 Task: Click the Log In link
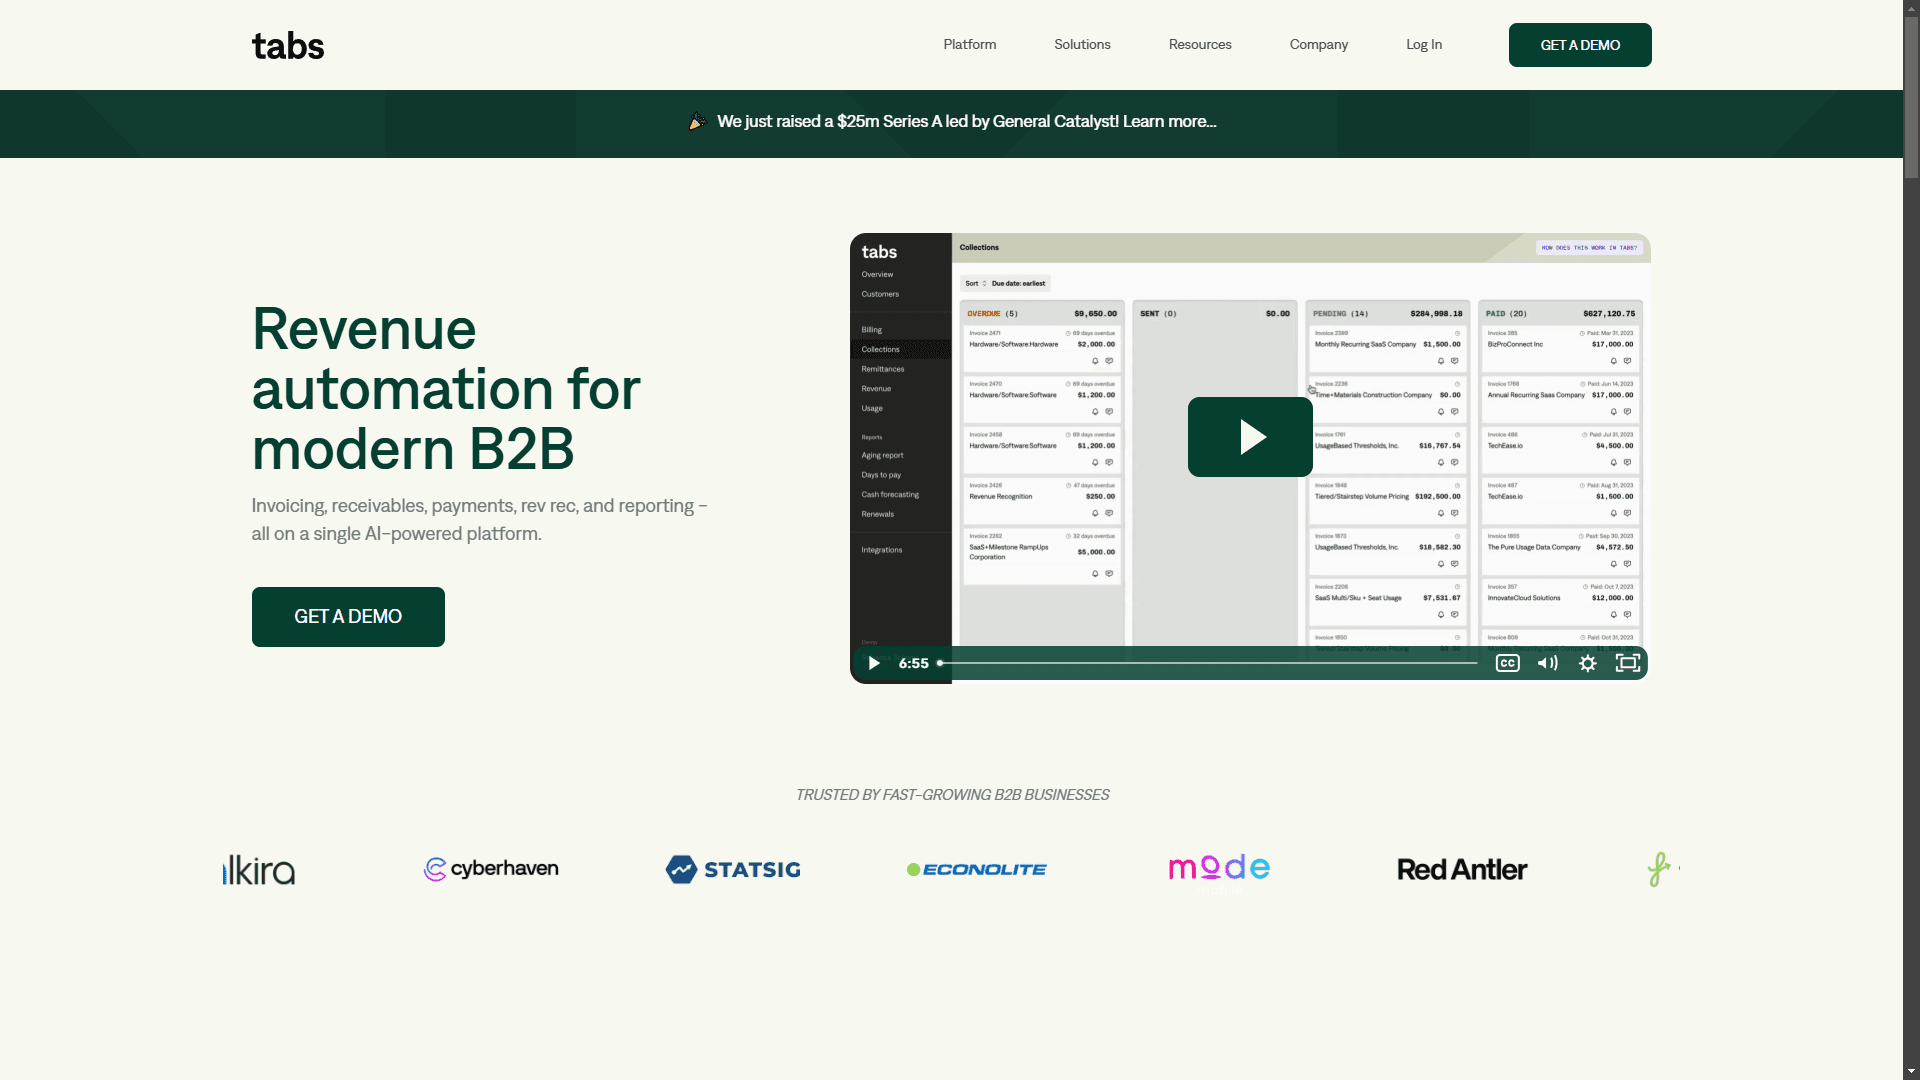click(1423, 45)
